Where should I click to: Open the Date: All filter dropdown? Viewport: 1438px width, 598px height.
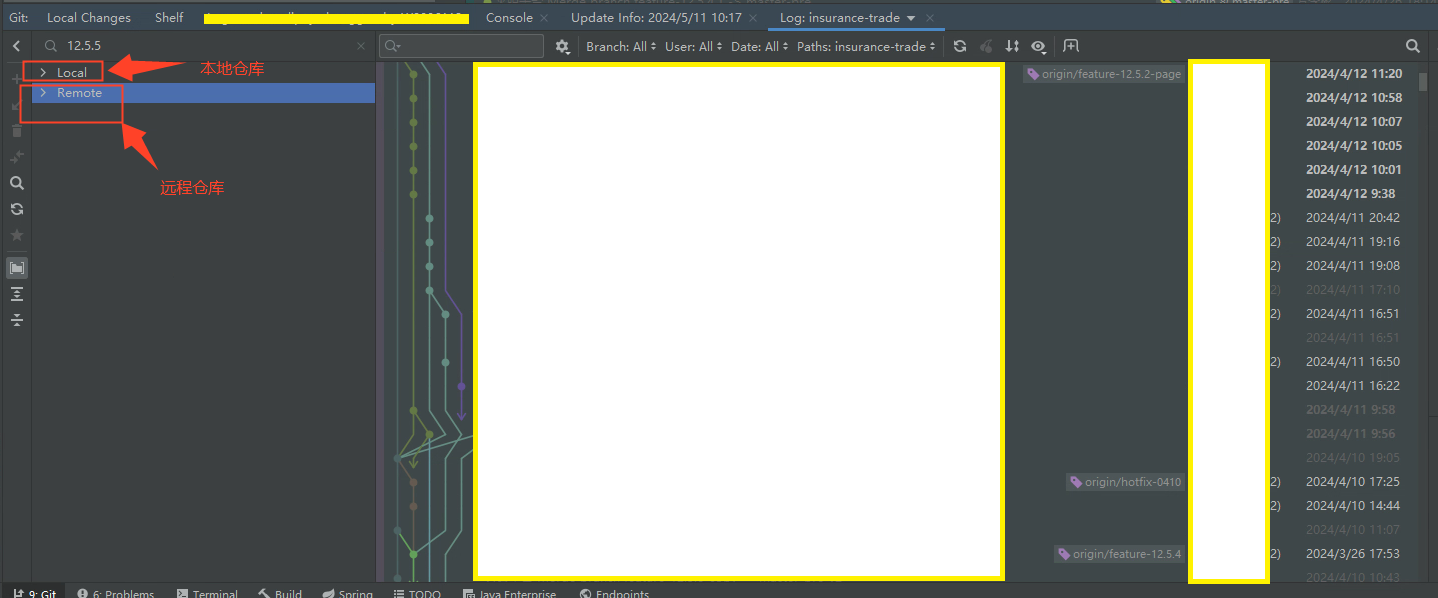pyautogui.click(x=760, y=46)
